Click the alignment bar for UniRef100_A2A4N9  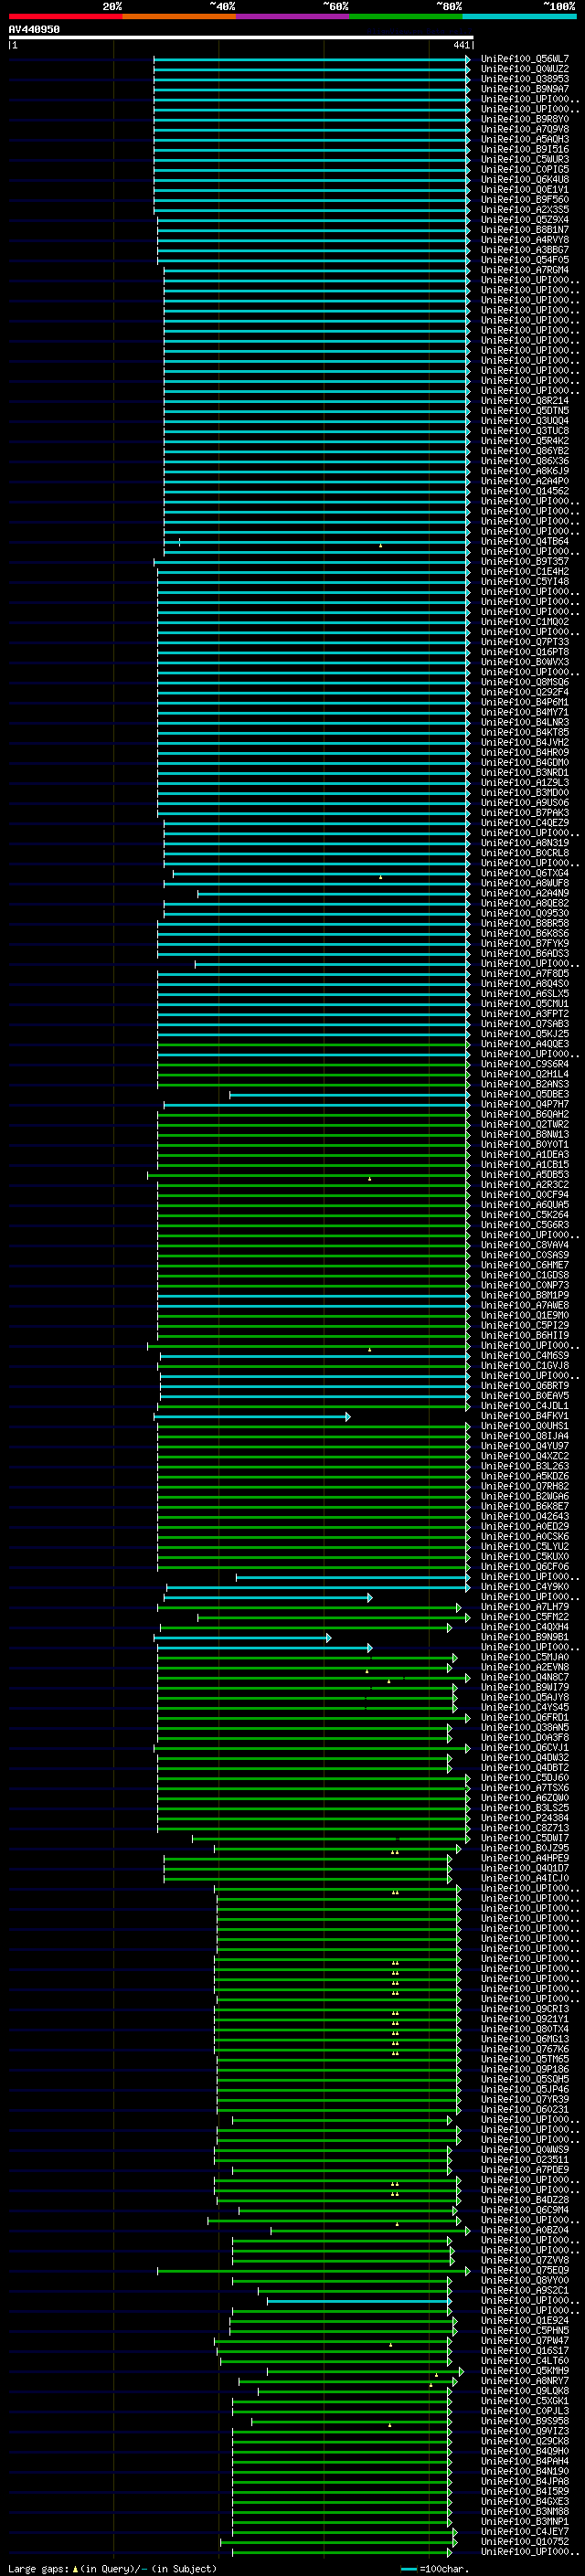click(333, 894)
